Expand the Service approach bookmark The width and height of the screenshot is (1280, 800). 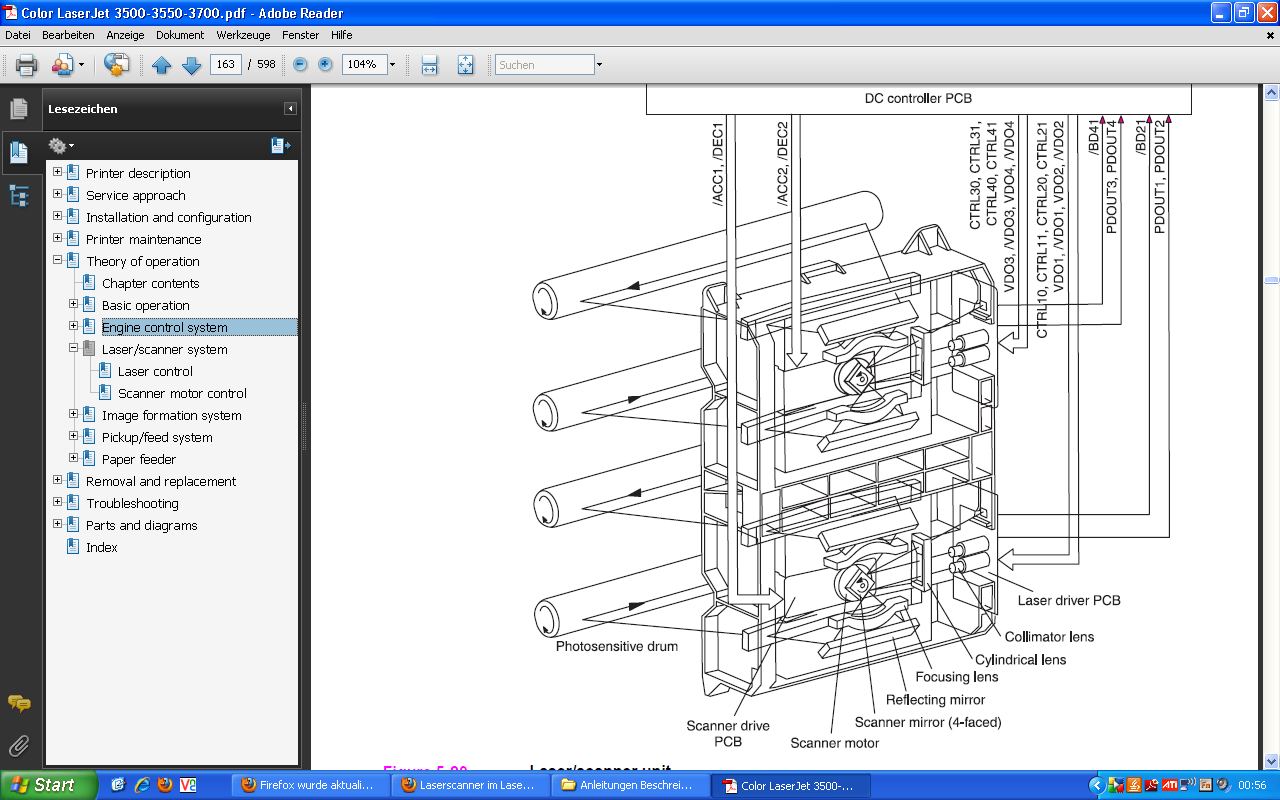pyautogui.click(x=57, y=194)
